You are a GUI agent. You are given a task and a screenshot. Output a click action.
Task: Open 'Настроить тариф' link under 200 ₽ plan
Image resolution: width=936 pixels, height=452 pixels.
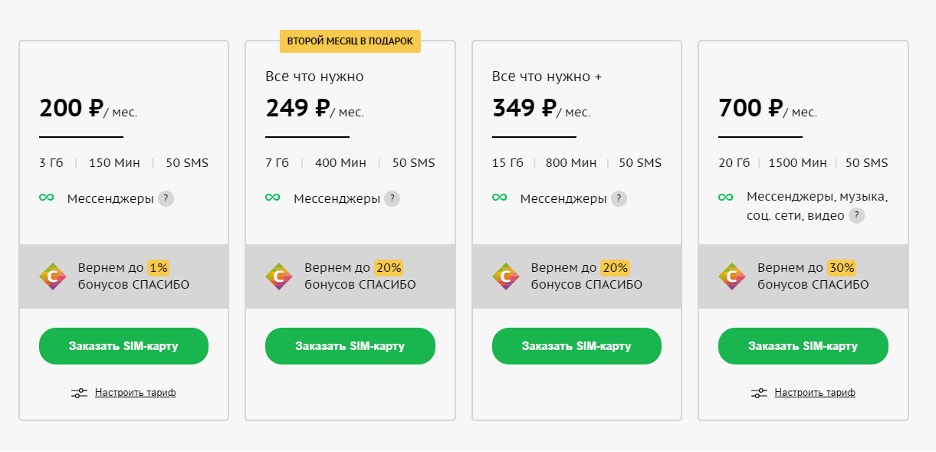(136, 393)
